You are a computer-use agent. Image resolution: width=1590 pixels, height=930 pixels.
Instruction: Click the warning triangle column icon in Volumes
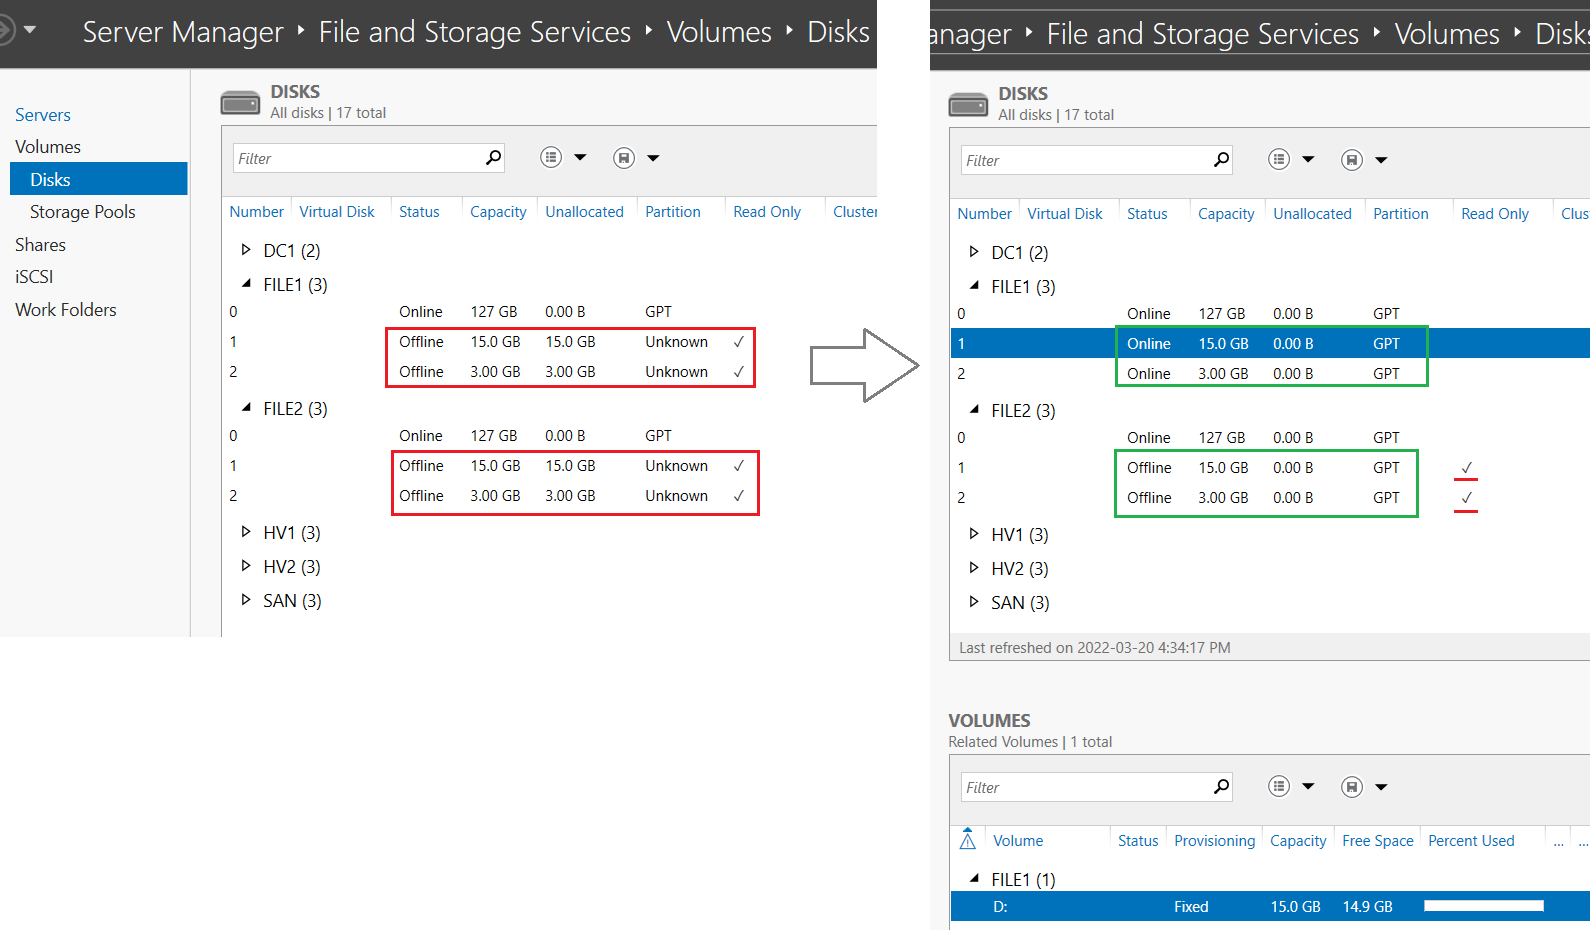(x=967, y=839)
